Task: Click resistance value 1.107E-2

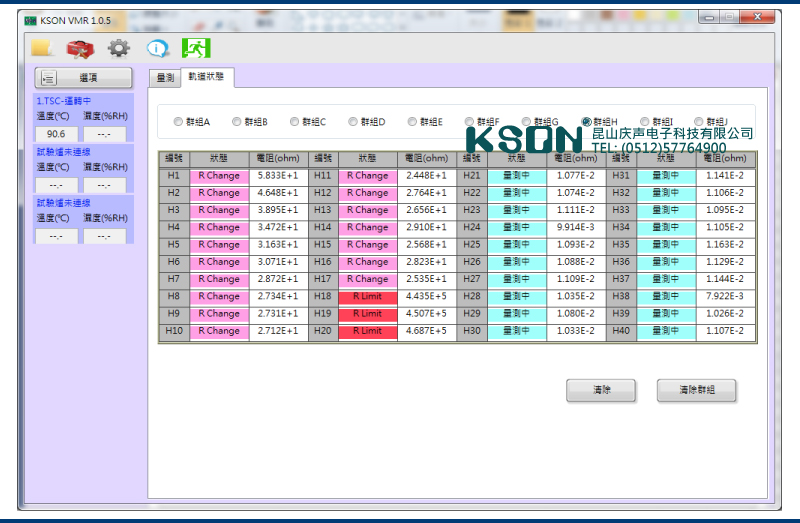Action: (x=726, y=332)
